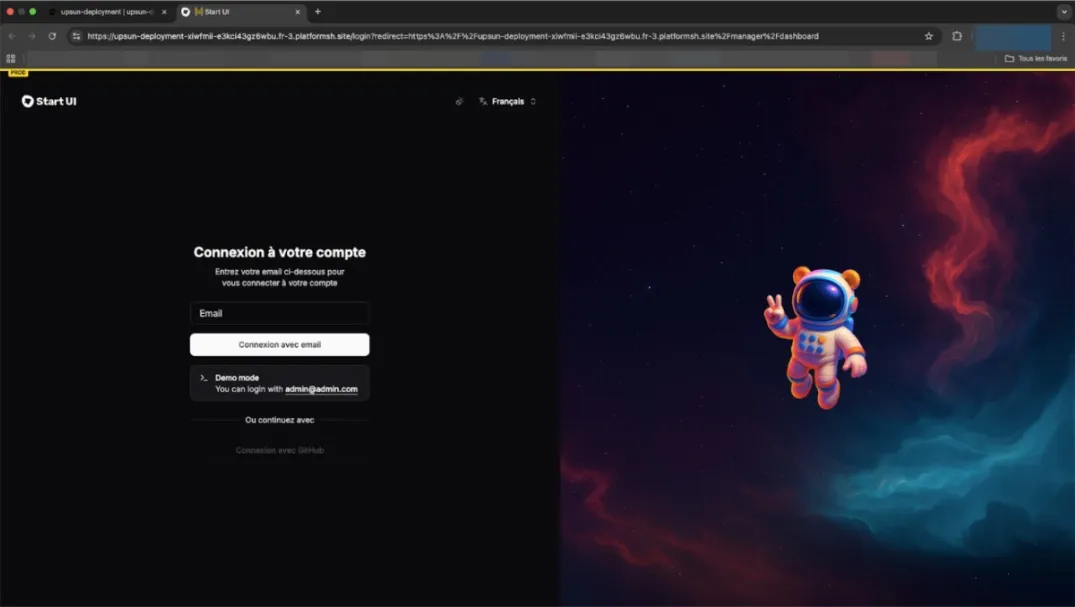1075x607 pixels.
Task: Click the theme mode icon near language selector
Action: 460,101
